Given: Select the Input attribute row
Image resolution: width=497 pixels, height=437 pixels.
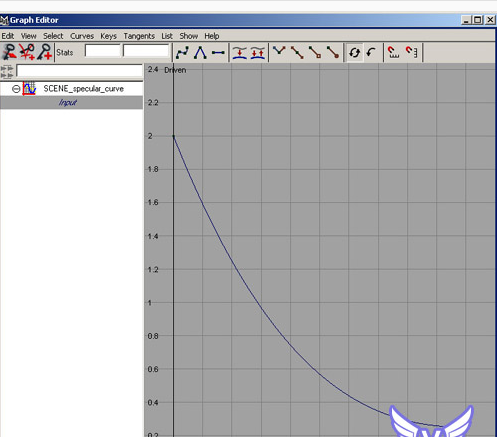Looking at the screenshot, I should coord(71,102).
